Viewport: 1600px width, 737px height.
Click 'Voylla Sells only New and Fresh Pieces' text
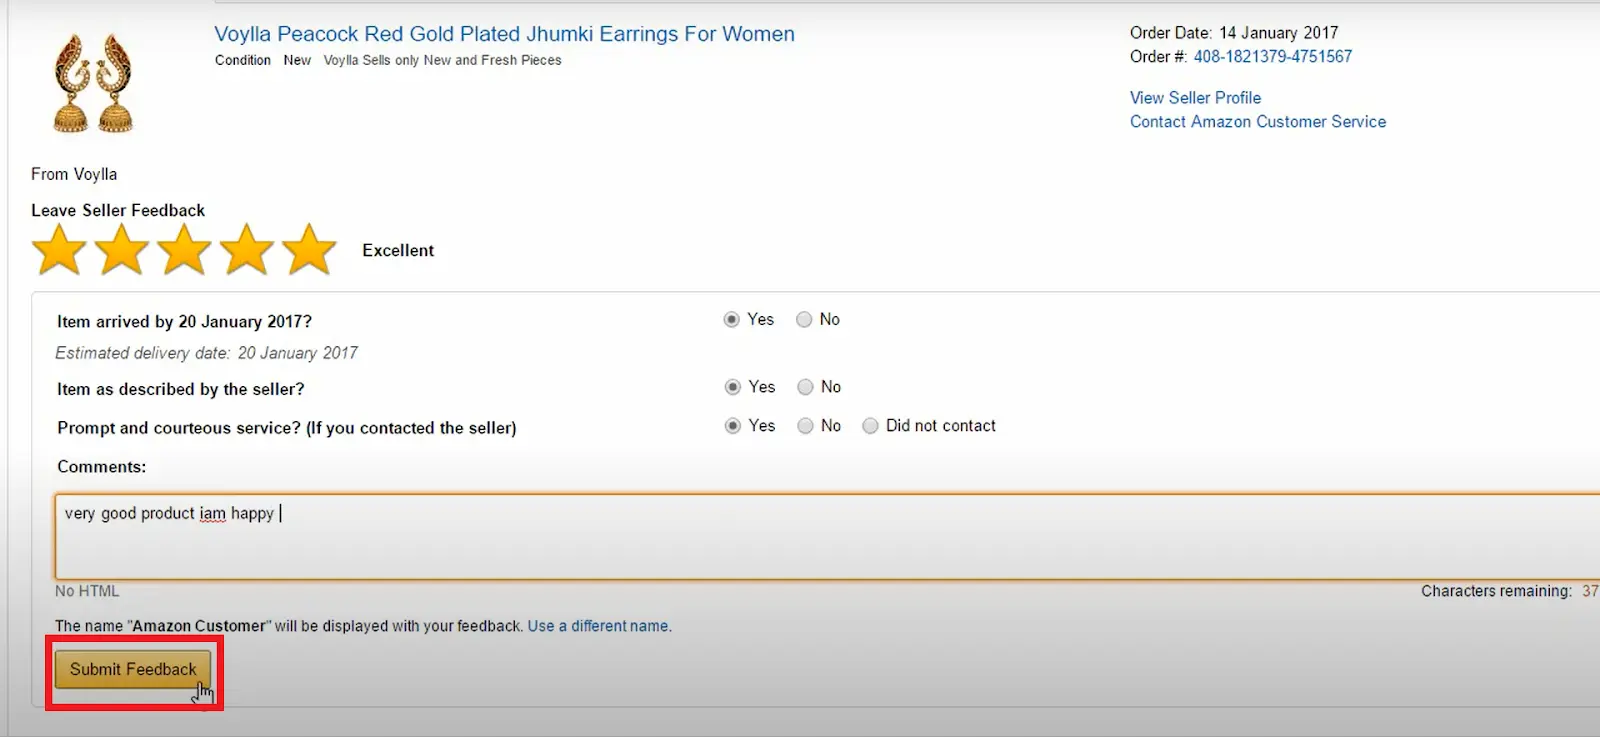[442, 60]
